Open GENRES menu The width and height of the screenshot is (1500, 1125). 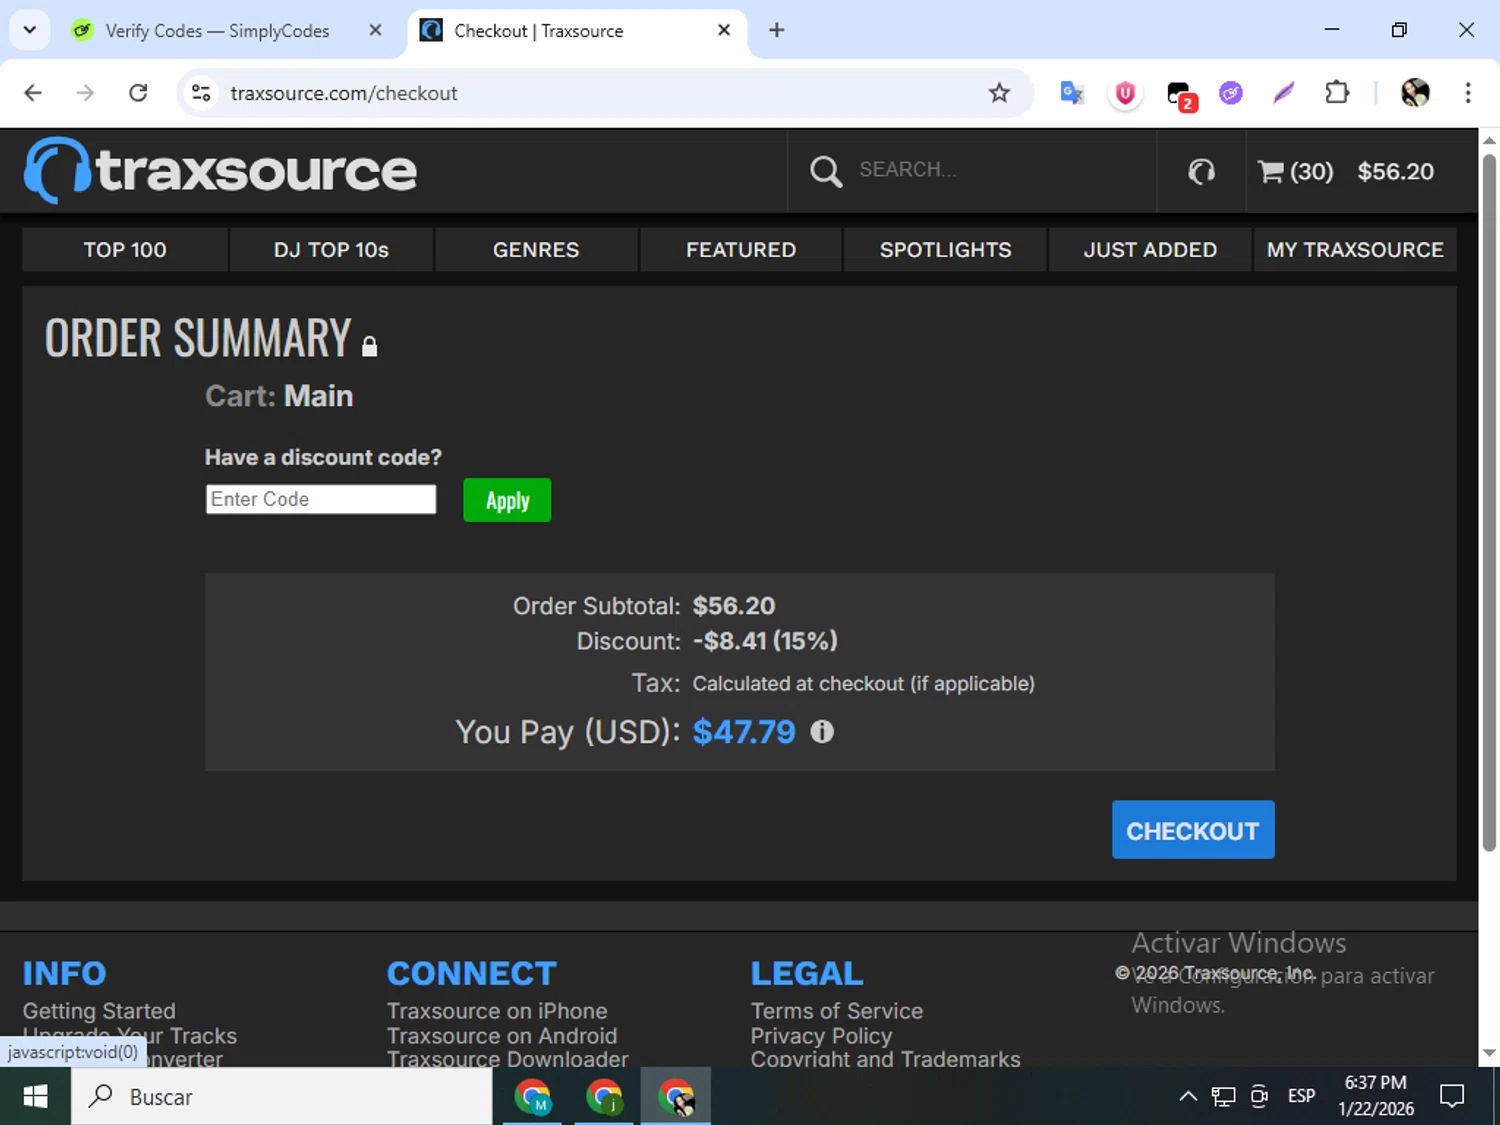click(x=536, y=250)
